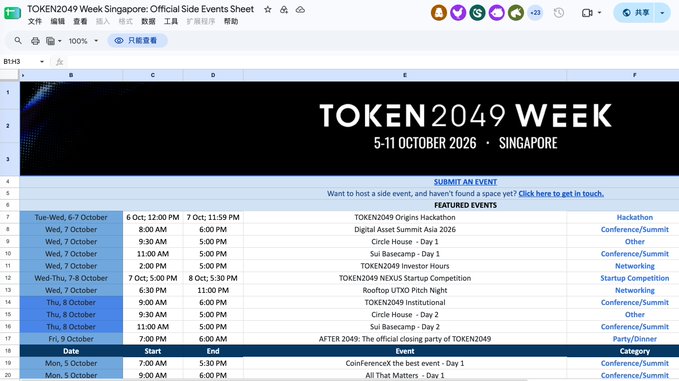Click the Google Sheets home icon
The image size is (679, 381).
pos(12,13)
